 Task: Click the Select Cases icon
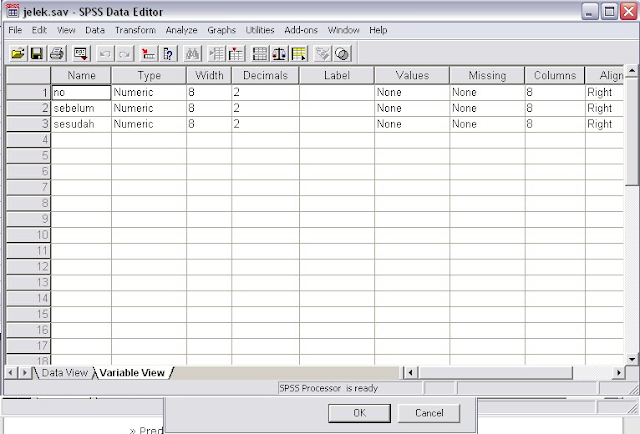tap(299, 53)
